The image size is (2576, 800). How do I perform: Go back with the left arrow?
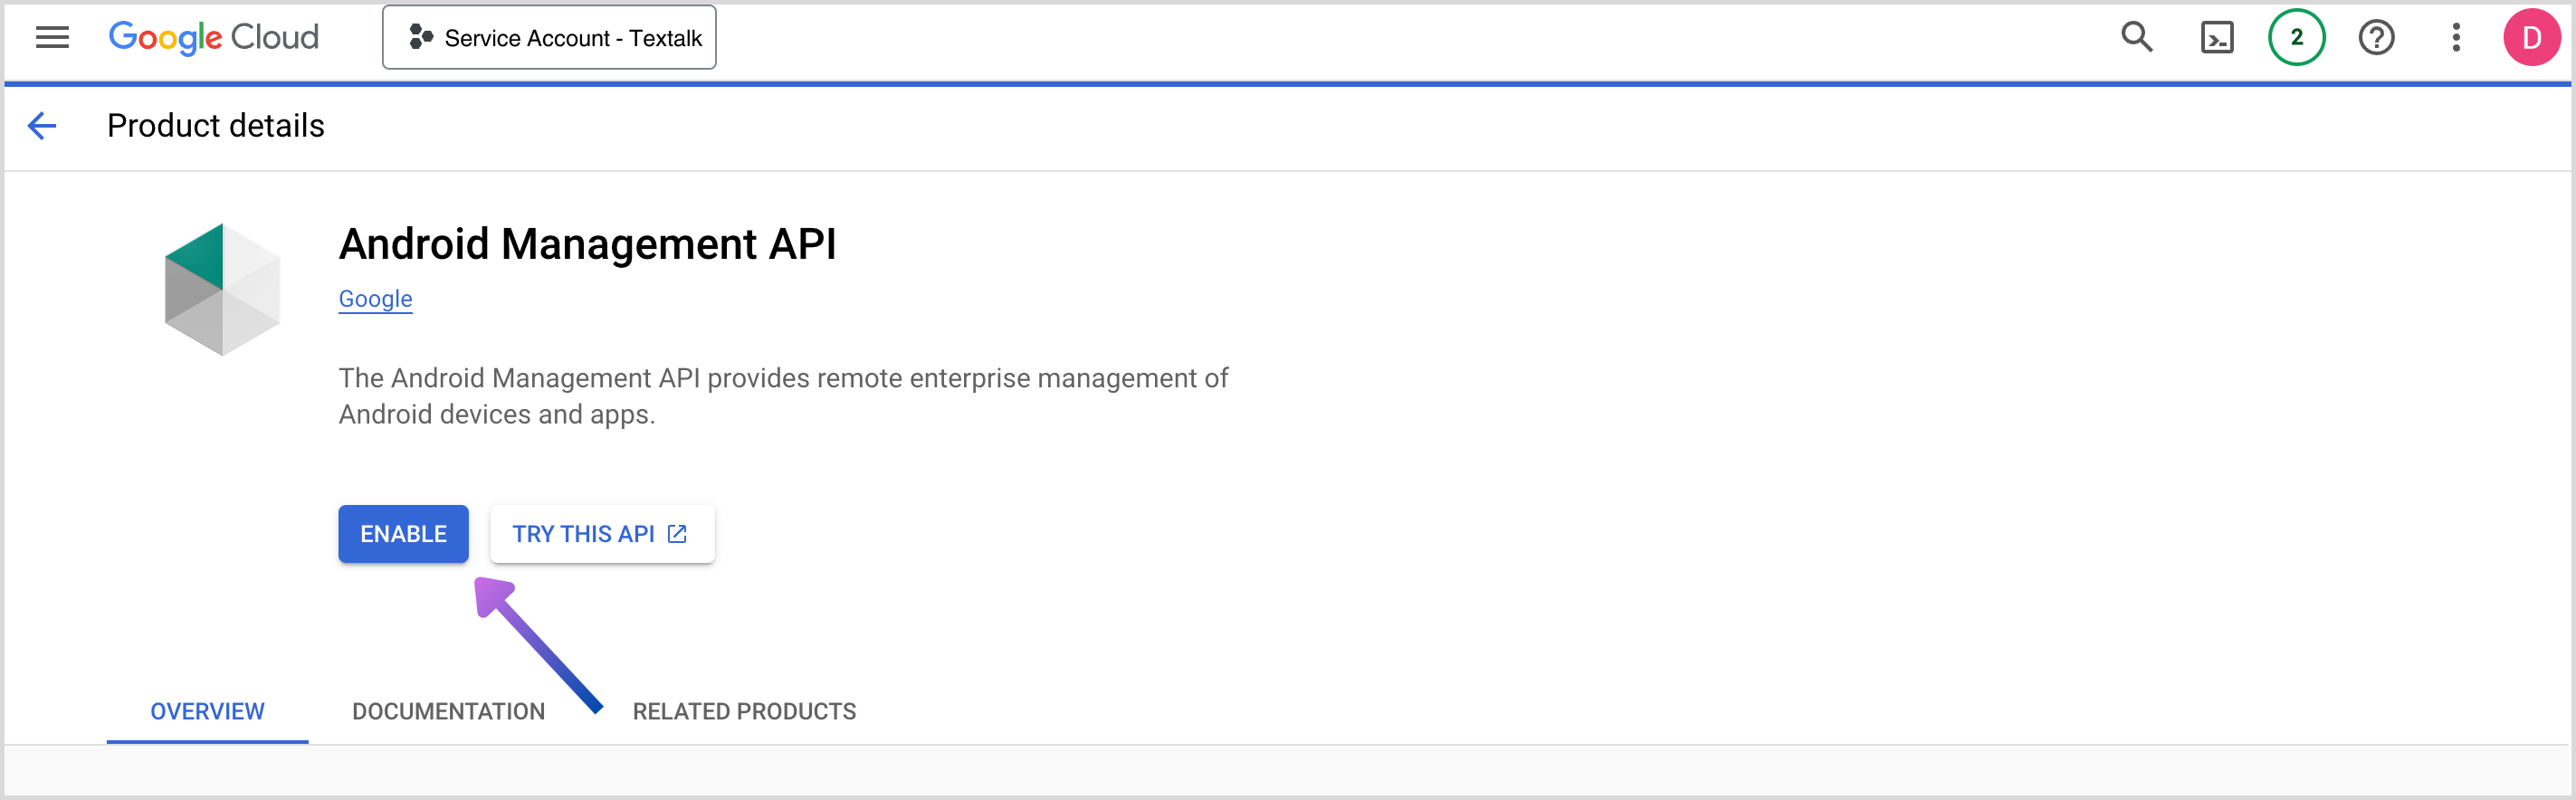click(42, 126)
